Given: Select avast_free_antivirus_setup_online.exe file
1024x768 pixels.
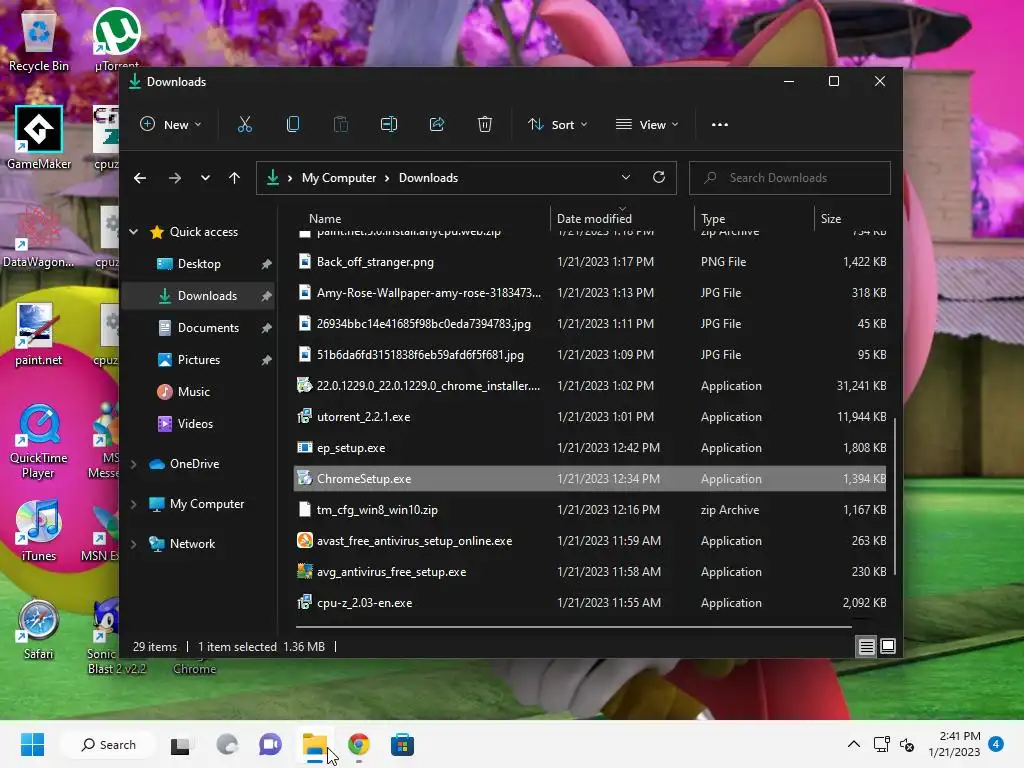Looking at the screenshot, I should 590,541.
